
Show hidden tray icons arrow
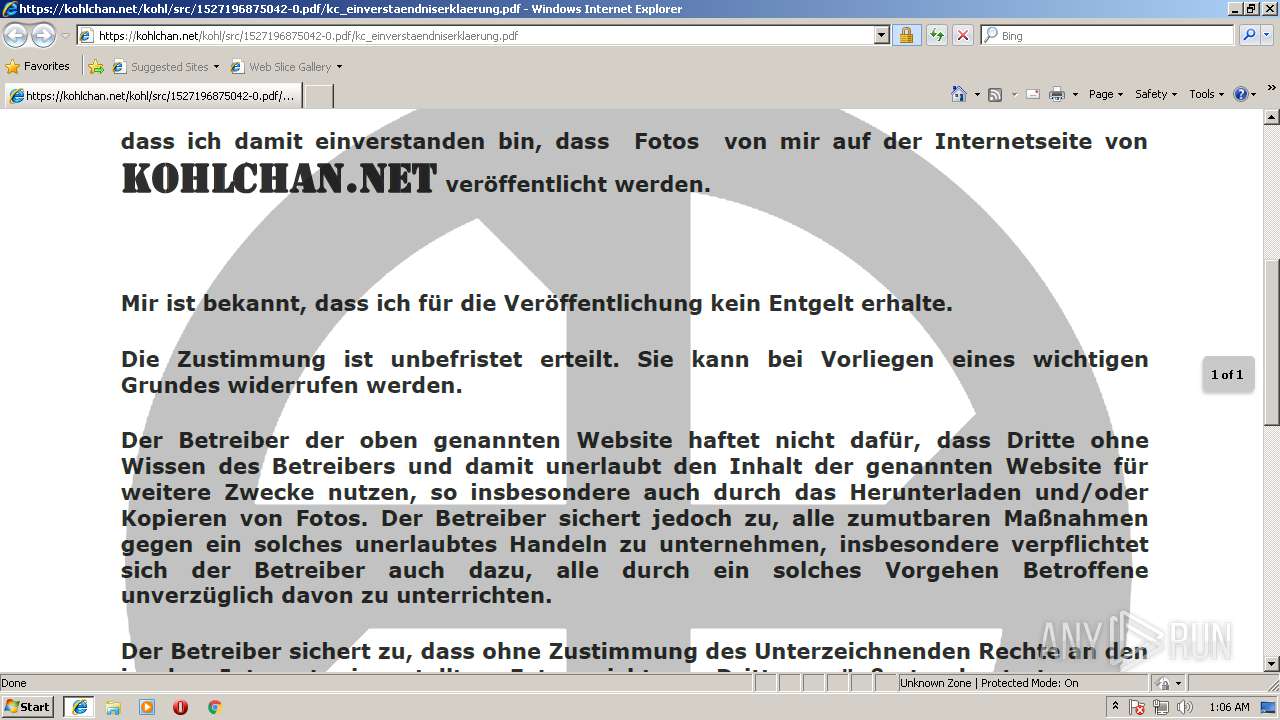tap(1116, 707)
